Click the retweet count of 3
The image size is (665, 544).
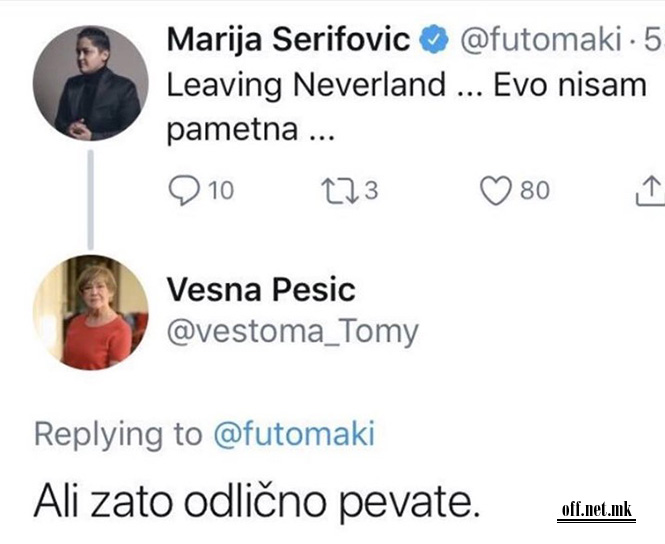pos(371,190)
